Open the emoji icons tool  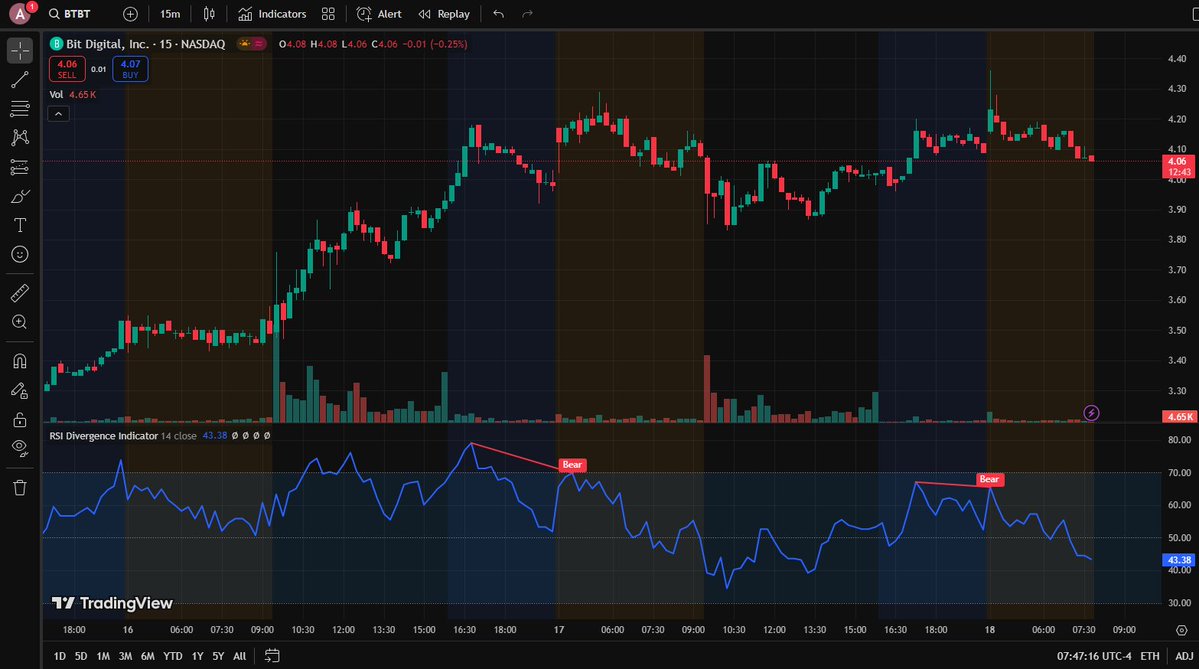click(x=20, y=254)
